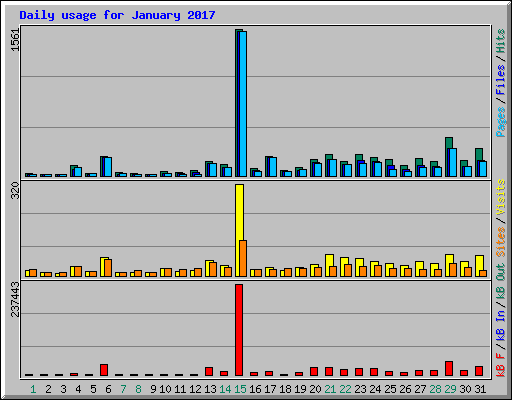Click day 24 on the axis
Screen dimensions: 512x400
pyautogui.click(x=375, y=389)
